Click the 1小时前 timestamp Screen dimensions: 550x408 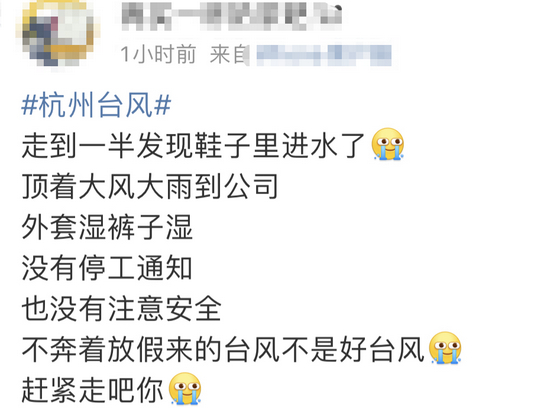tap(157, 55)
